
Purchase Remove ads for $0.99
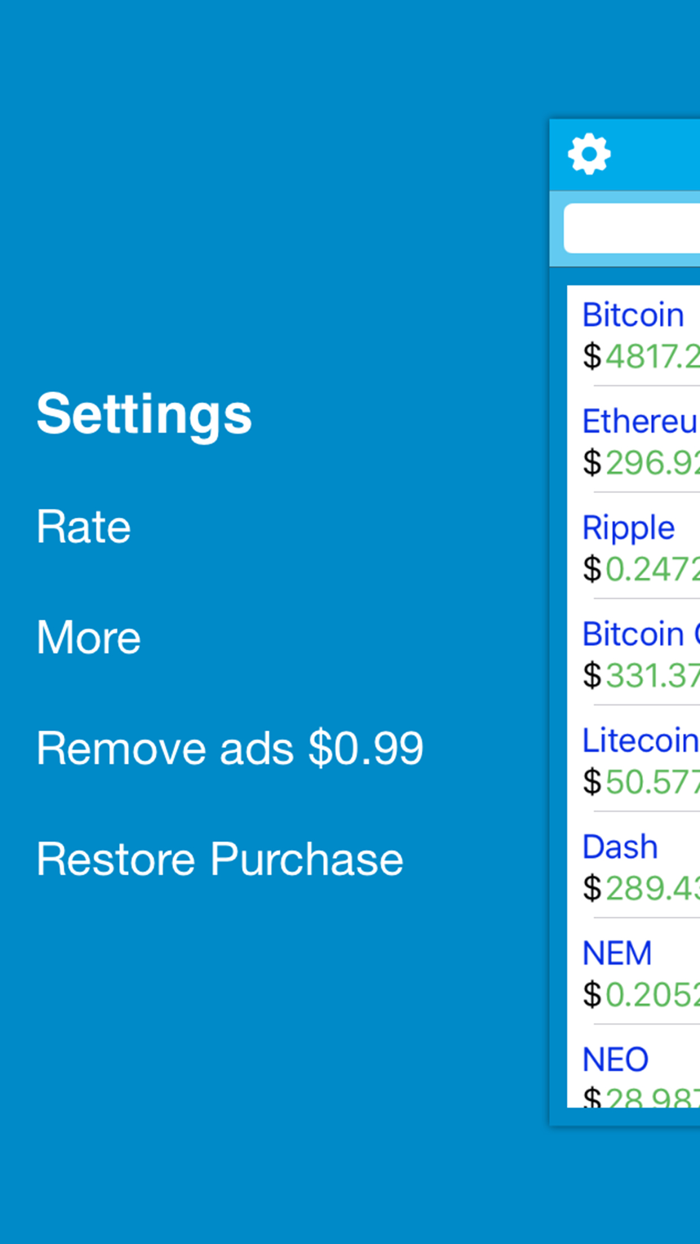click(229, 747)
